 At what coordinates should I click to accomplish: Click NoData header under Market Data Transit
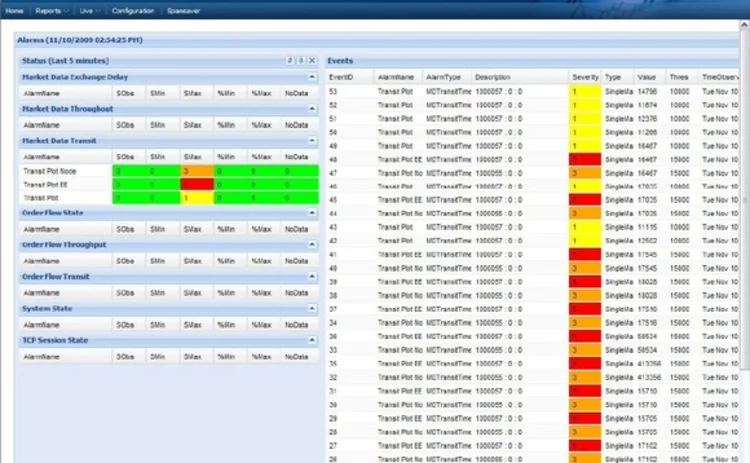point(297,157)
